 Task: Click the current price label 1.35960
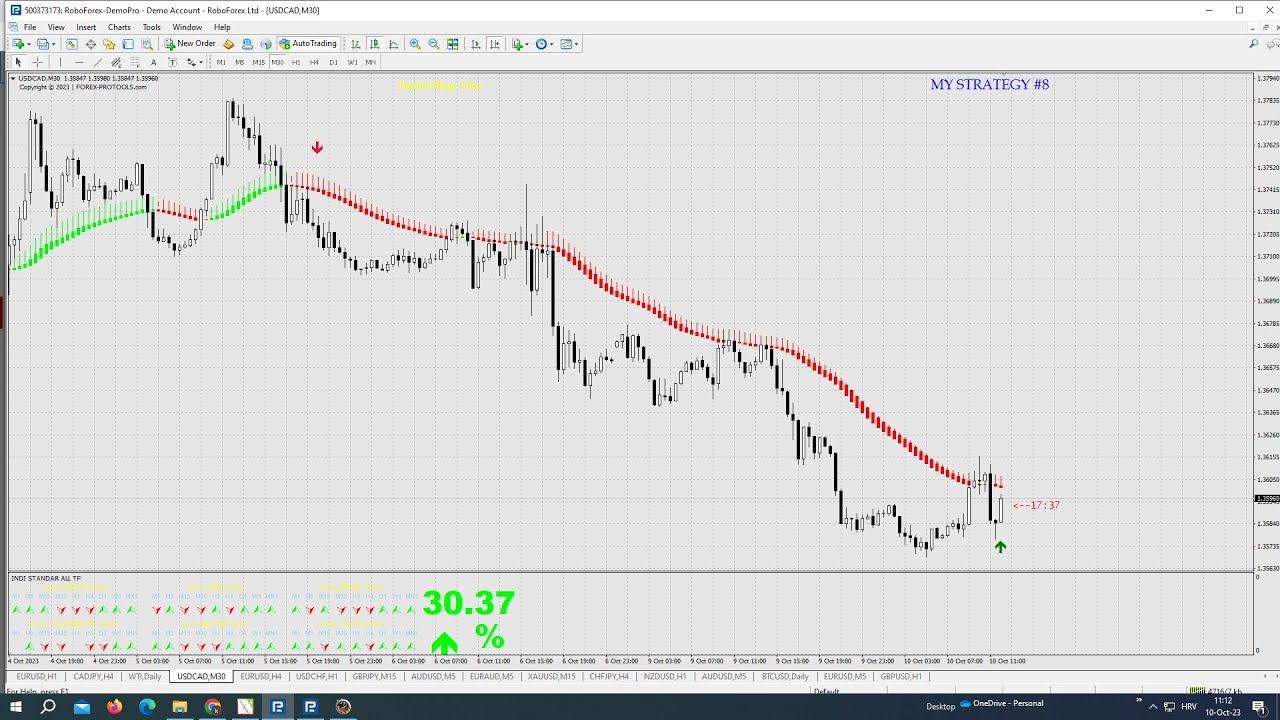pos(1267,498)
